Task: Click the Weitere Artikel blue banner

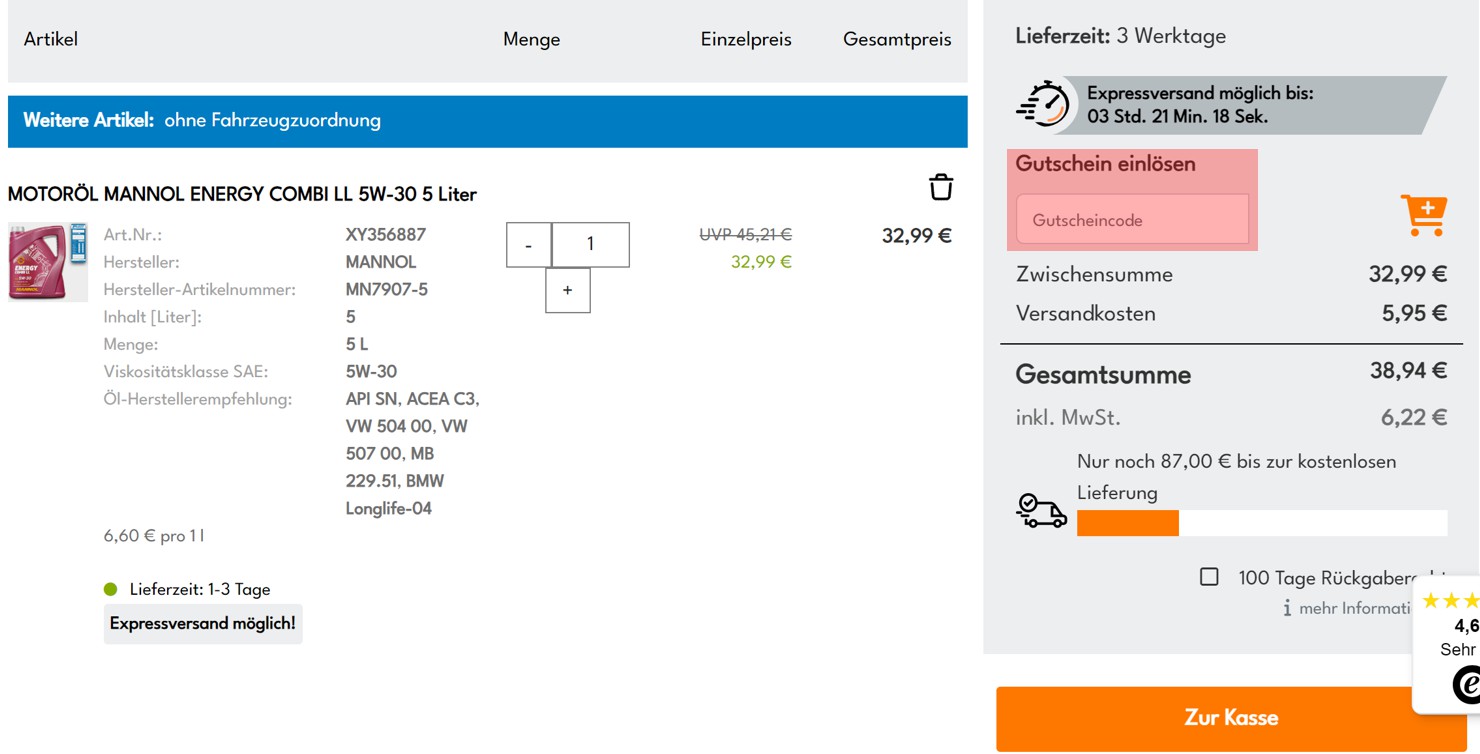Action: tap(488, 121)
